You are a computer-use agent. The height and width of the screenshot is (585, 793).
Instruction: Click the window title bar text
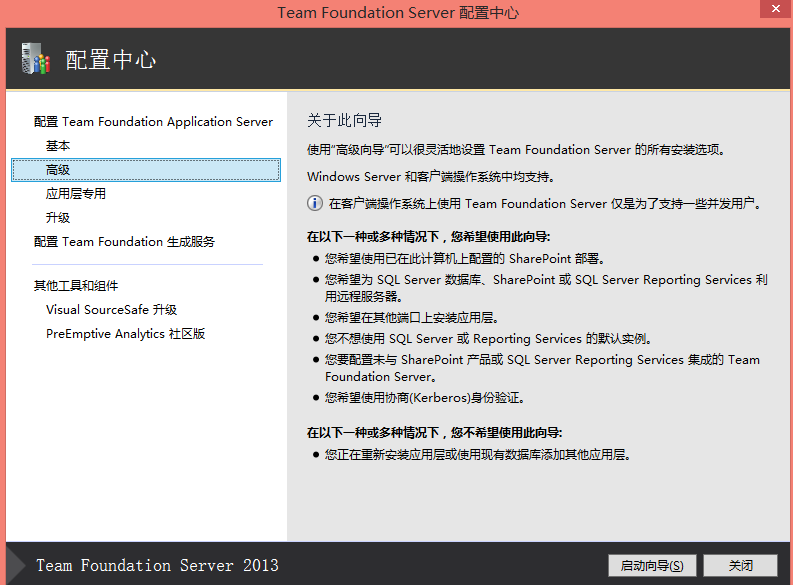(x=398, y=13)
